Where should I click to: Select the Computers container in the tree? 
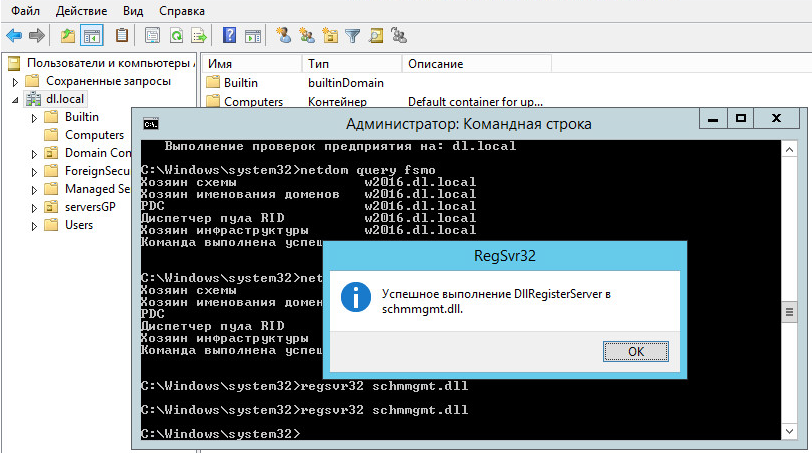coord(94,135)
